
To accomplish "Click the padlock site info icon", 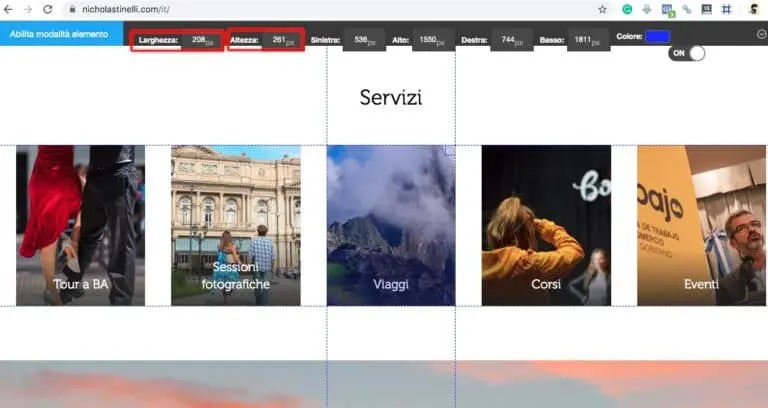I will point(72,9).
